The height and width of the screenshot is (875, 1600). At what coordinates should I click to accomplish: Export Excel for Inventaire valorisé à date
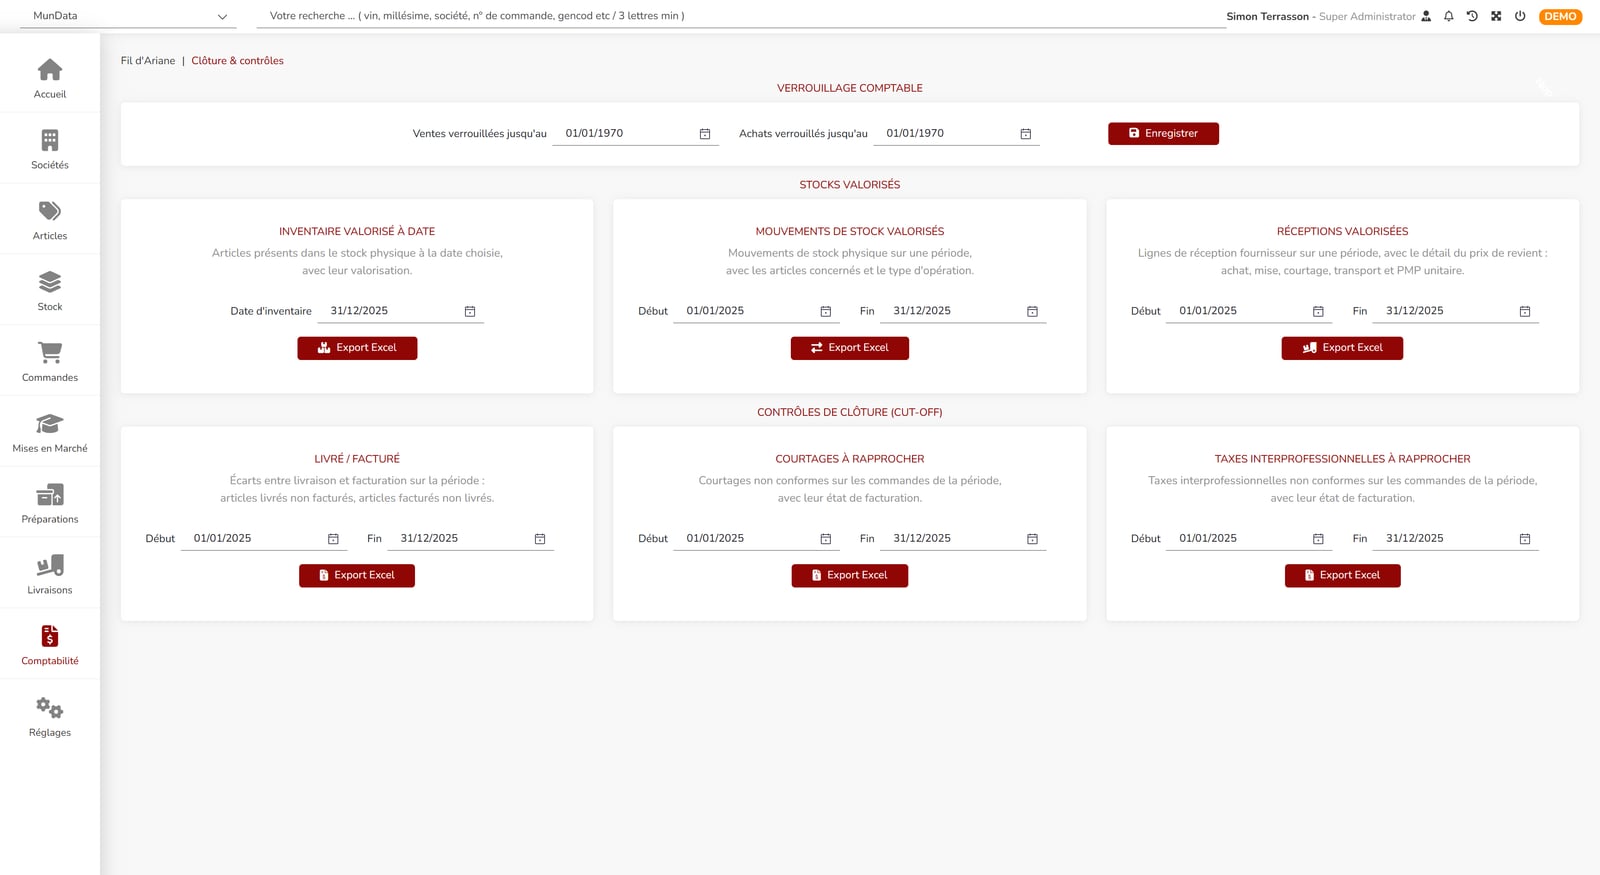[357, 348]
